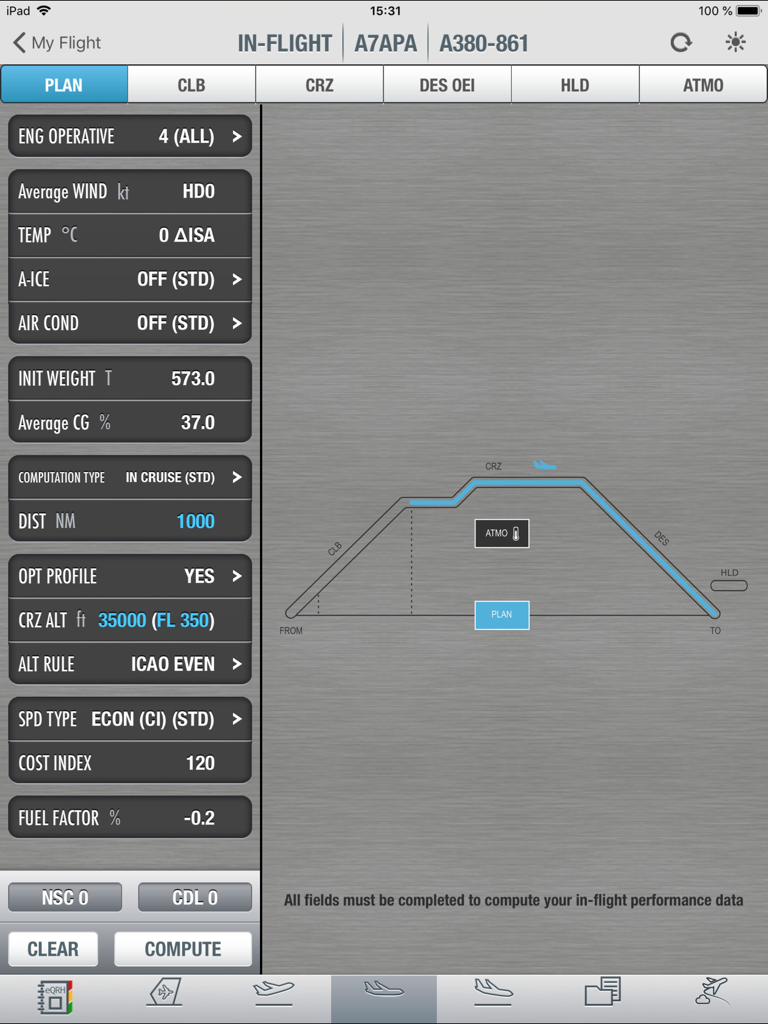Screen dimensions: 768x1024
Task: Open the documents module icon
Action: (x=602, y=991)
